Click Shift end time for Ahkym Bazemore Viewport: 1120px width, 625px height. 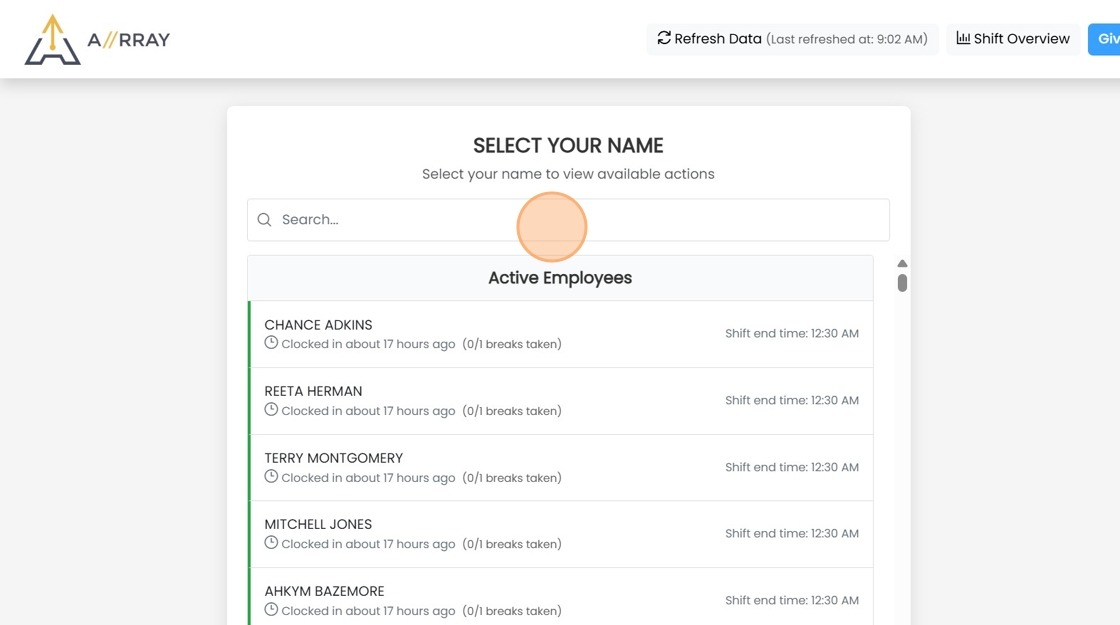tap(791, 601)
